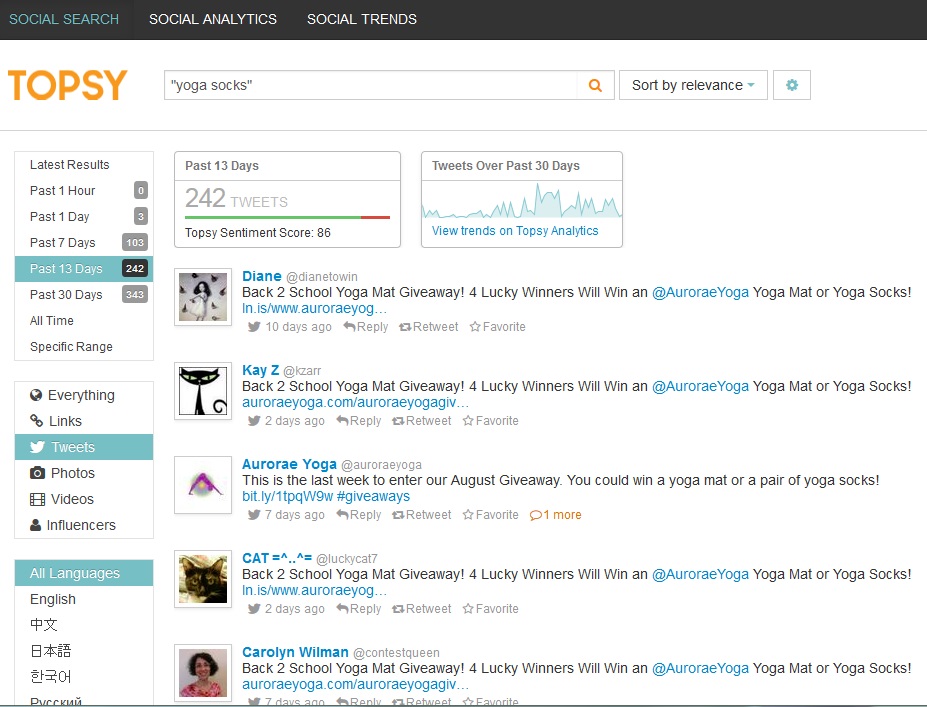This screenshot has width=927, height=707.
Task: Filter tweets to Japanese 日本語
Action: (84, 651)
